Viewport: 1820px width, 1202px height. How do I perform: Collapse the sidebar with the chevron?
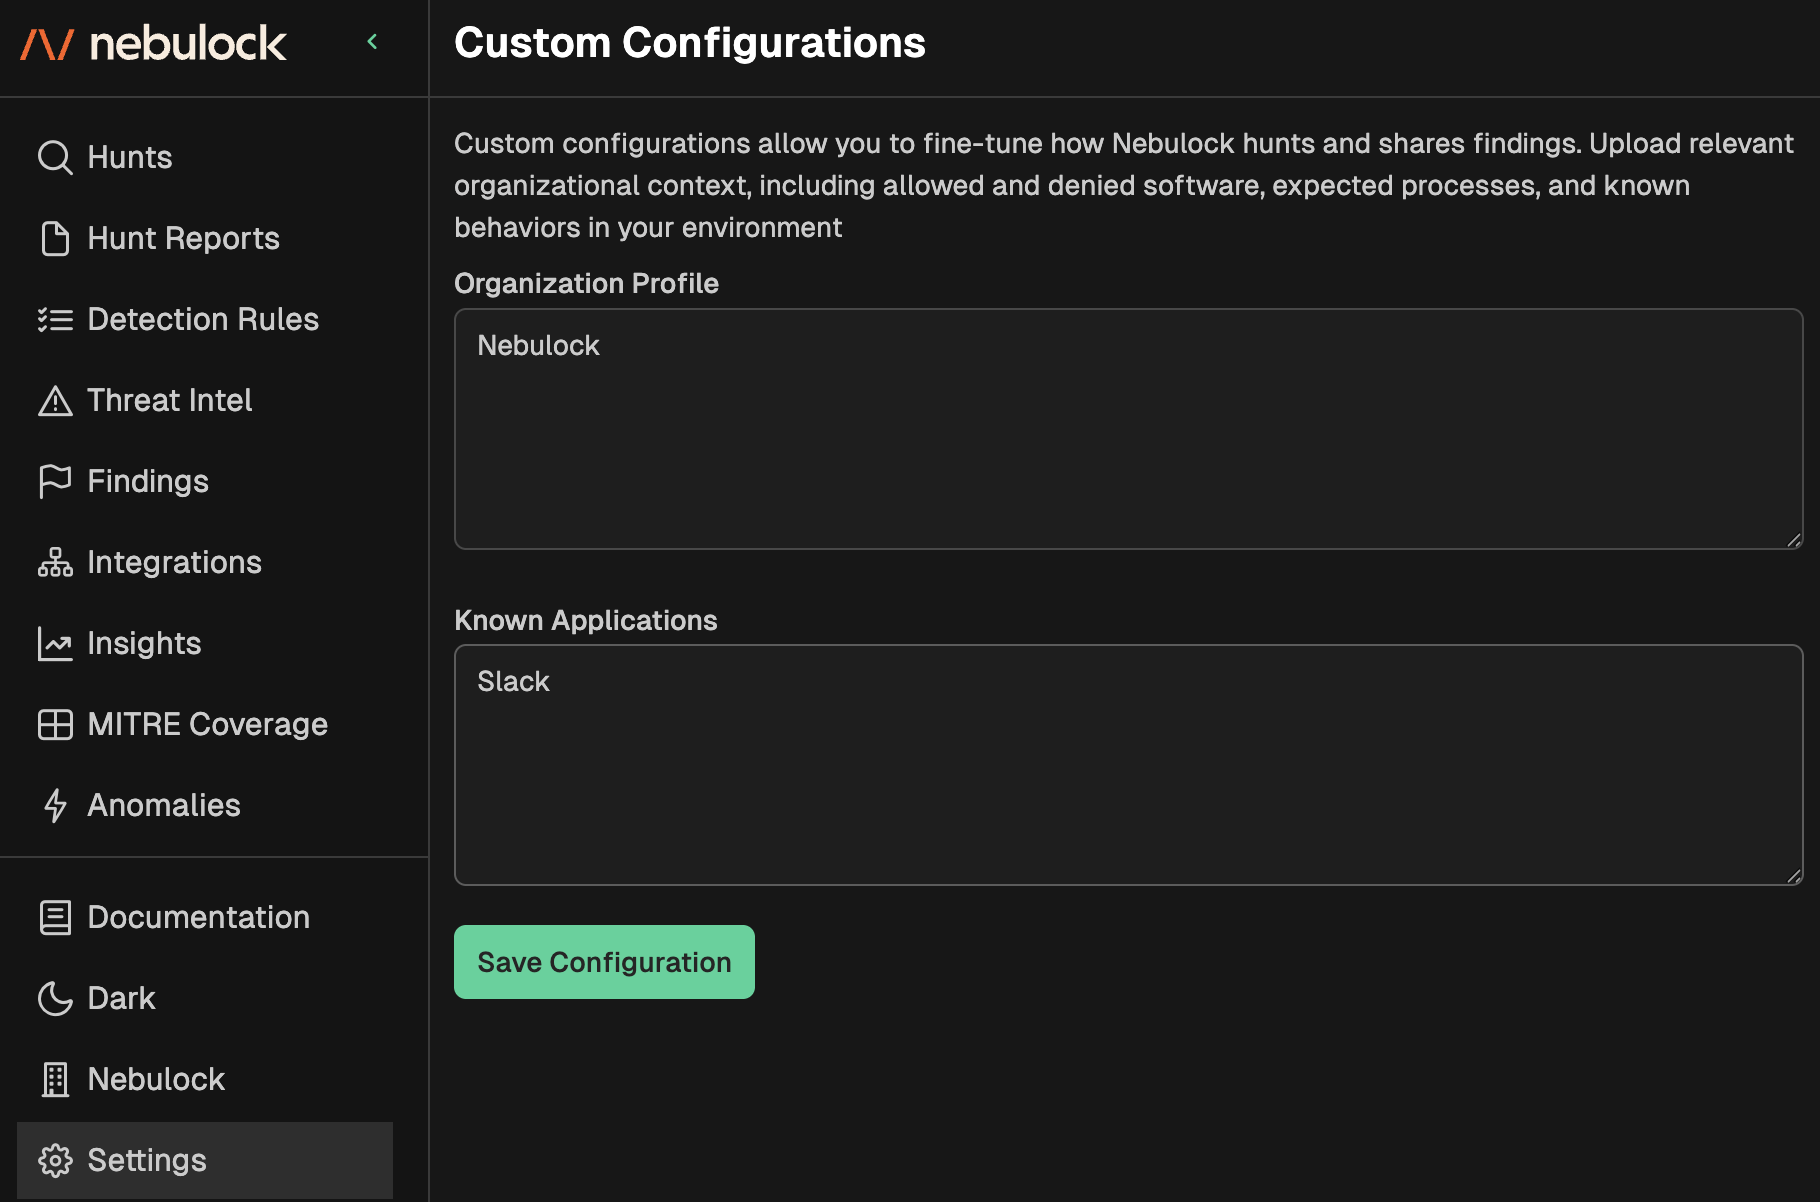pos(373,42)
